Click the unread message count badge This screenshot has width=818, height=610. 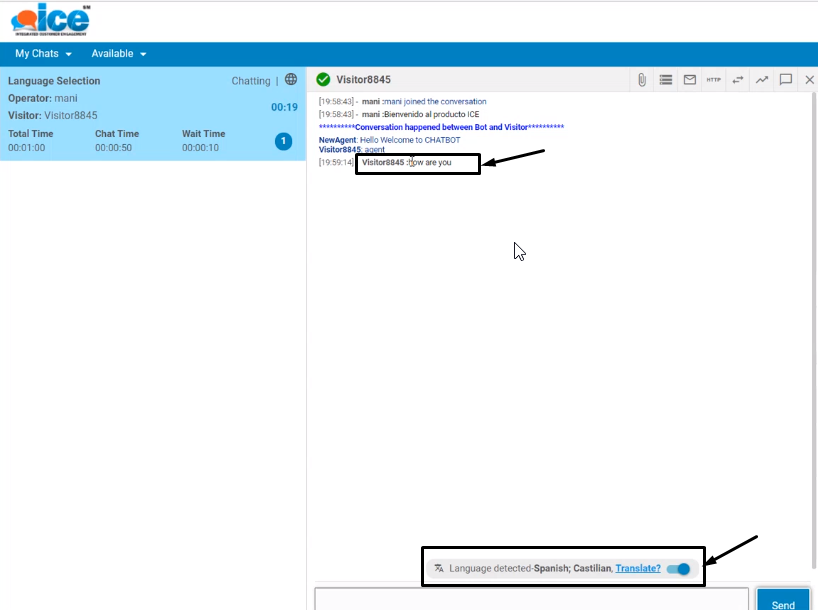coord(283,142)
